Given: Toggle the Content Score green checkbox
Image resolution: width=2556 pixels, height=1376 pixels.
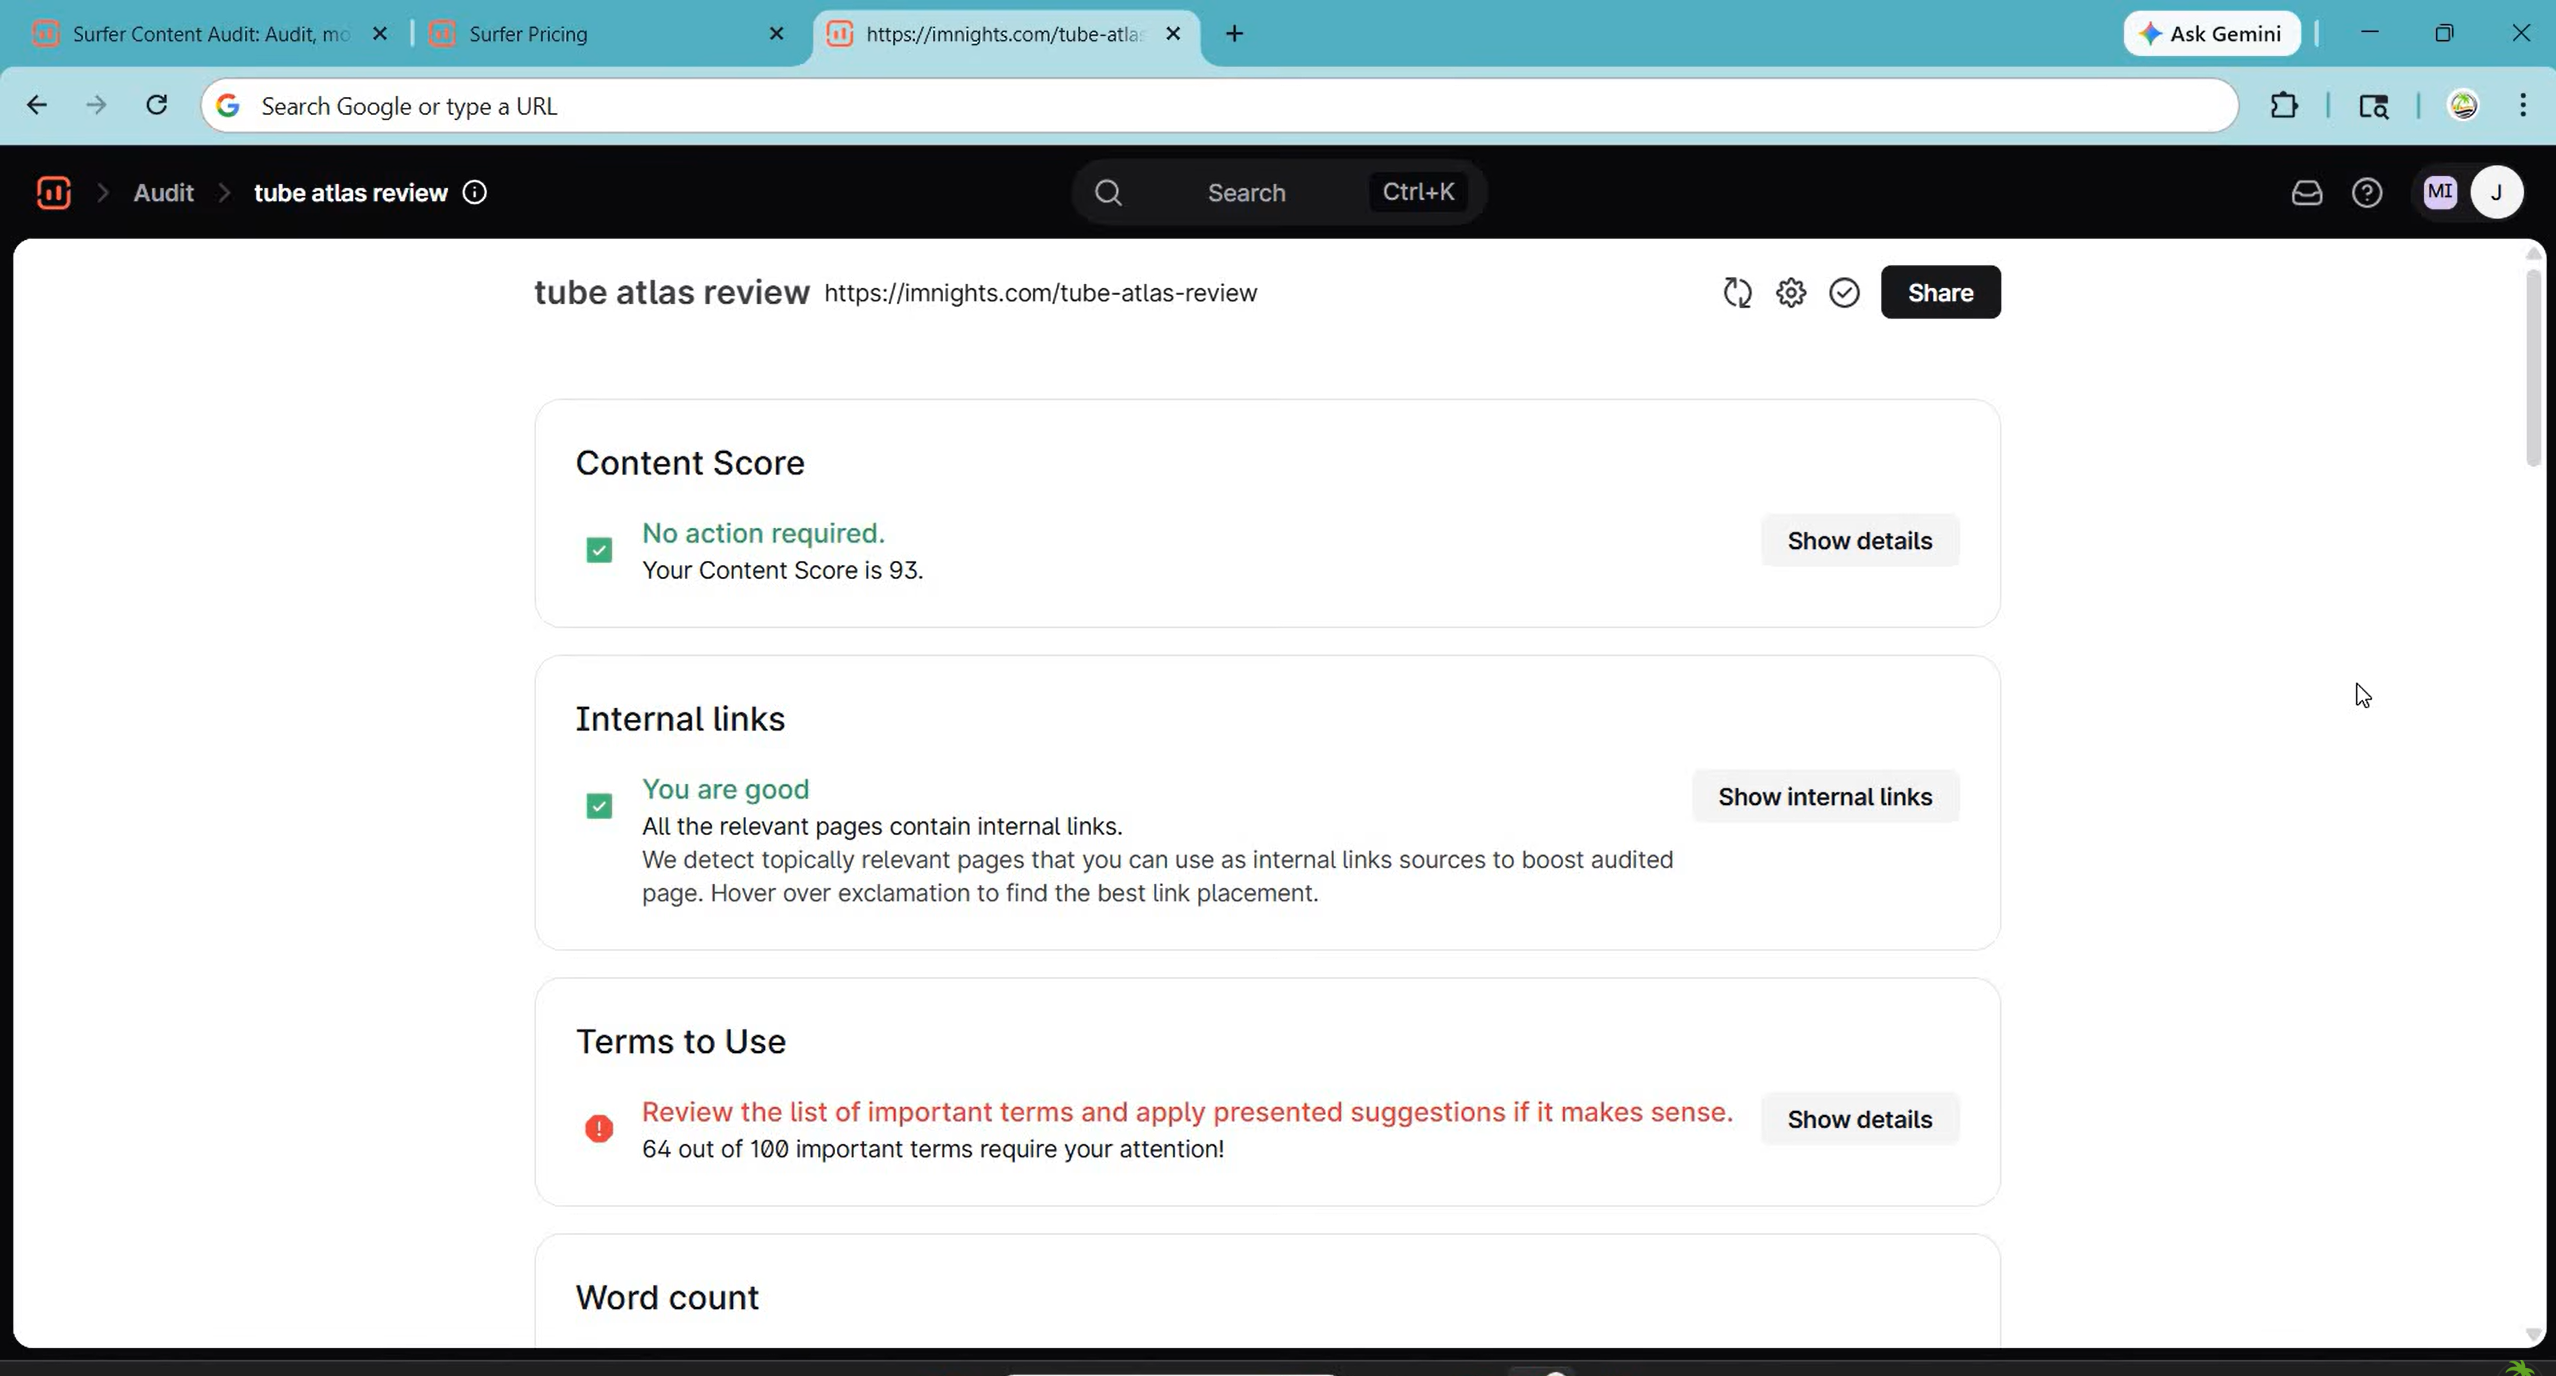Looking at the screenshot, I should click(x=598, y=550).
